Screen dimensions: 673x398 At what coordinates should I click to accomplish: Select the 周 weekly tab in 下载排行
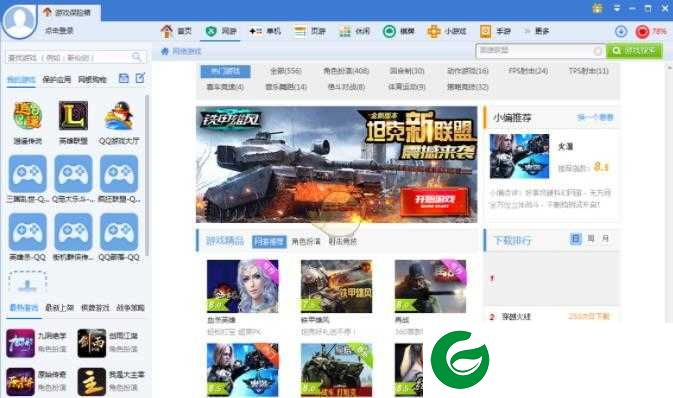click(x=591, y=239)
